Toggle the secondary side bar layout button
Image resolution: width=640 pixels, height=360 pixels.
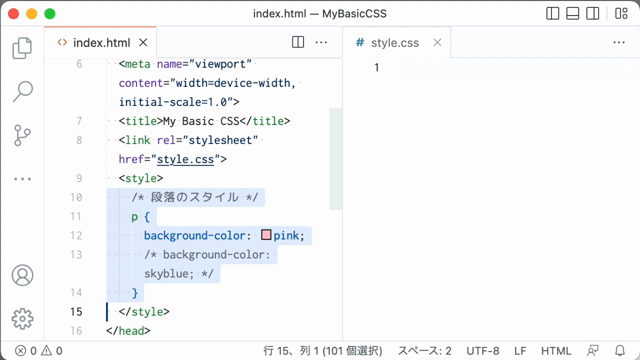click(x=593, y=13)
